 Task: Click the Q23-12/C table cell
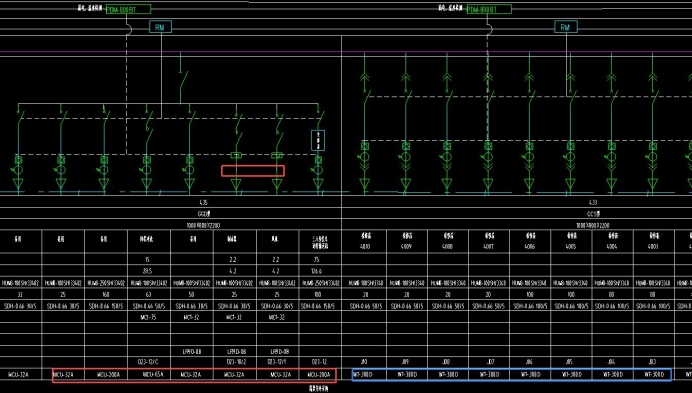[148, 362]
